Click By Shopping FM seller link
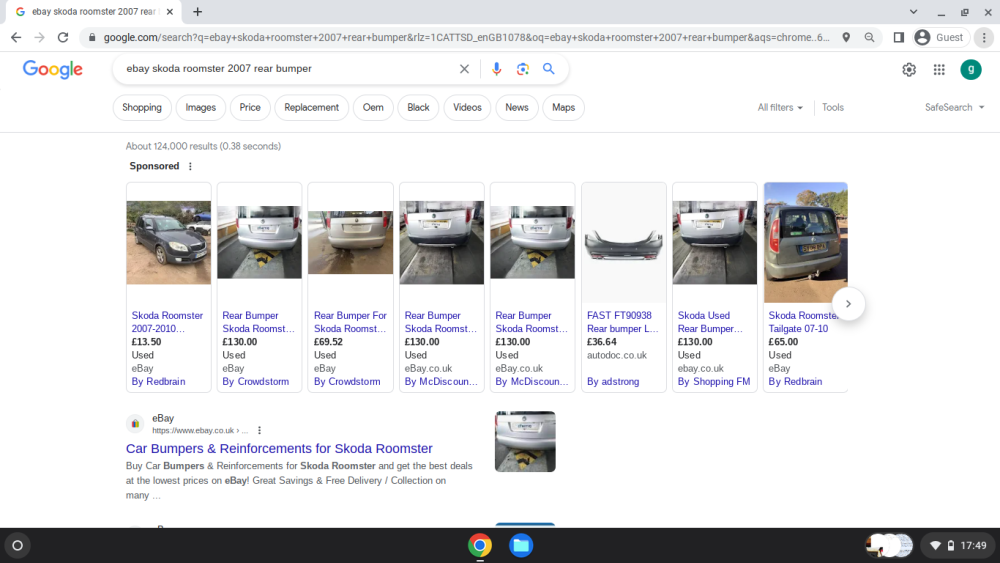The image size is (1000, 563). click(x=714, y=381)
